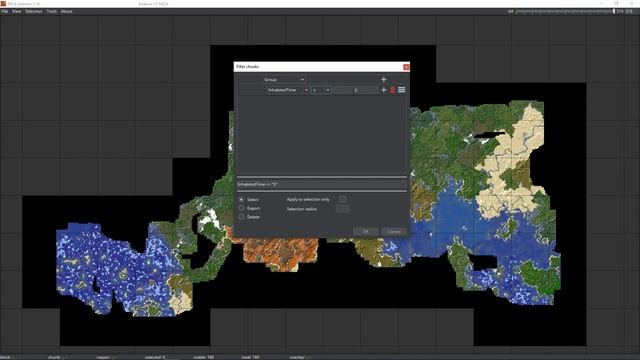The width and height of the screenshot is (640, 360).
Task: Open the InhabitedTime filter field dropdown
Action: pyautogui.click(x=287, y=90)
